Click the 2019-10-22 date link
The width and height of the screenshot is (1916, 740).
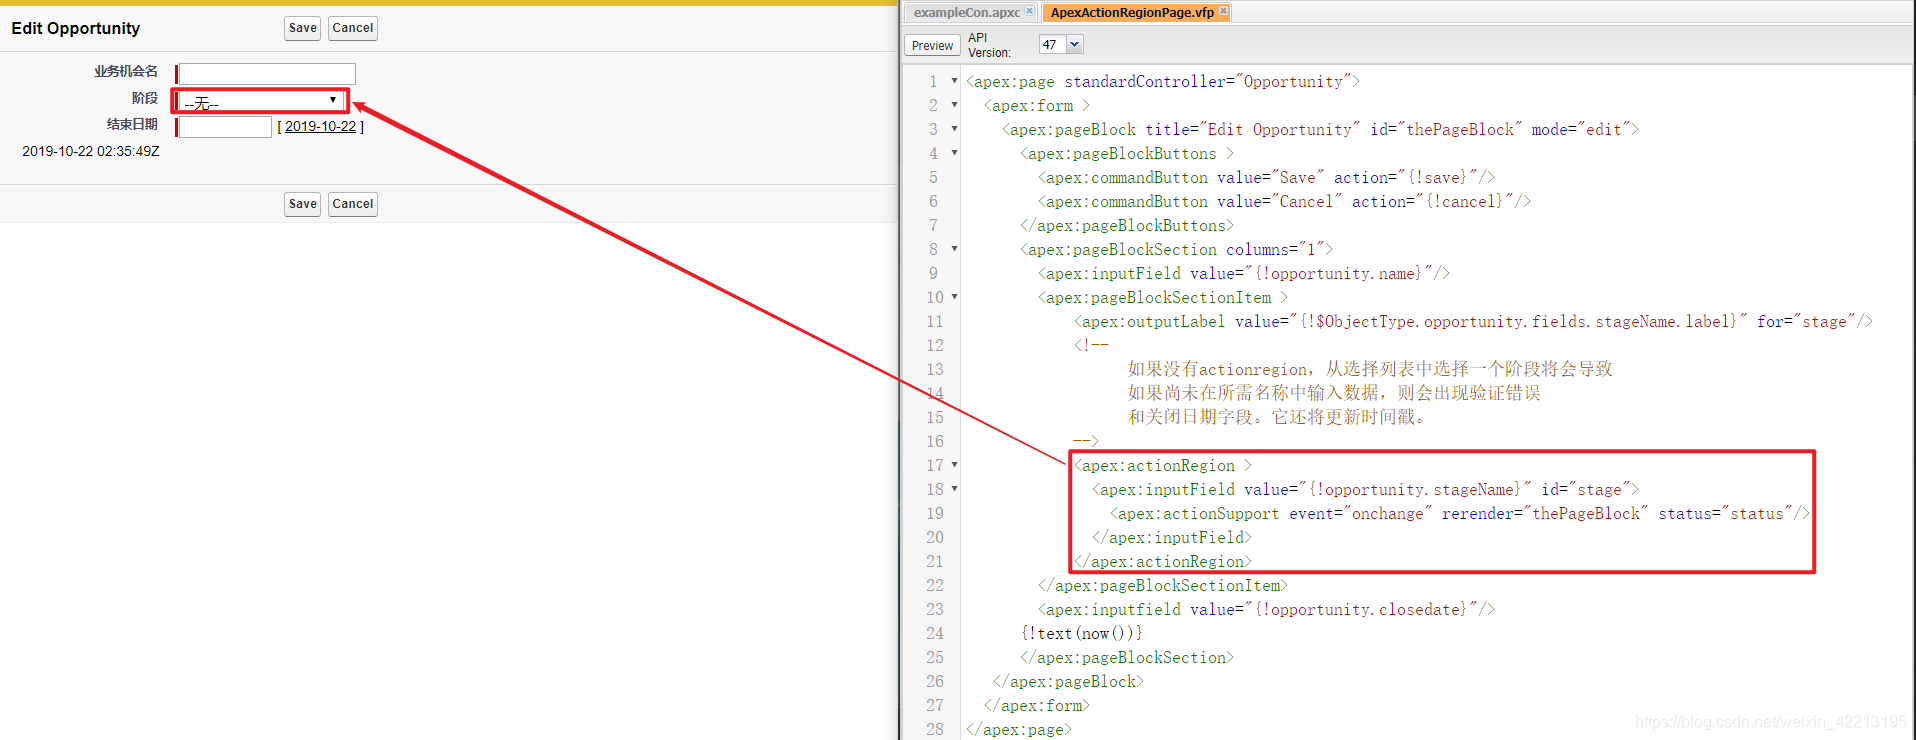320,127
